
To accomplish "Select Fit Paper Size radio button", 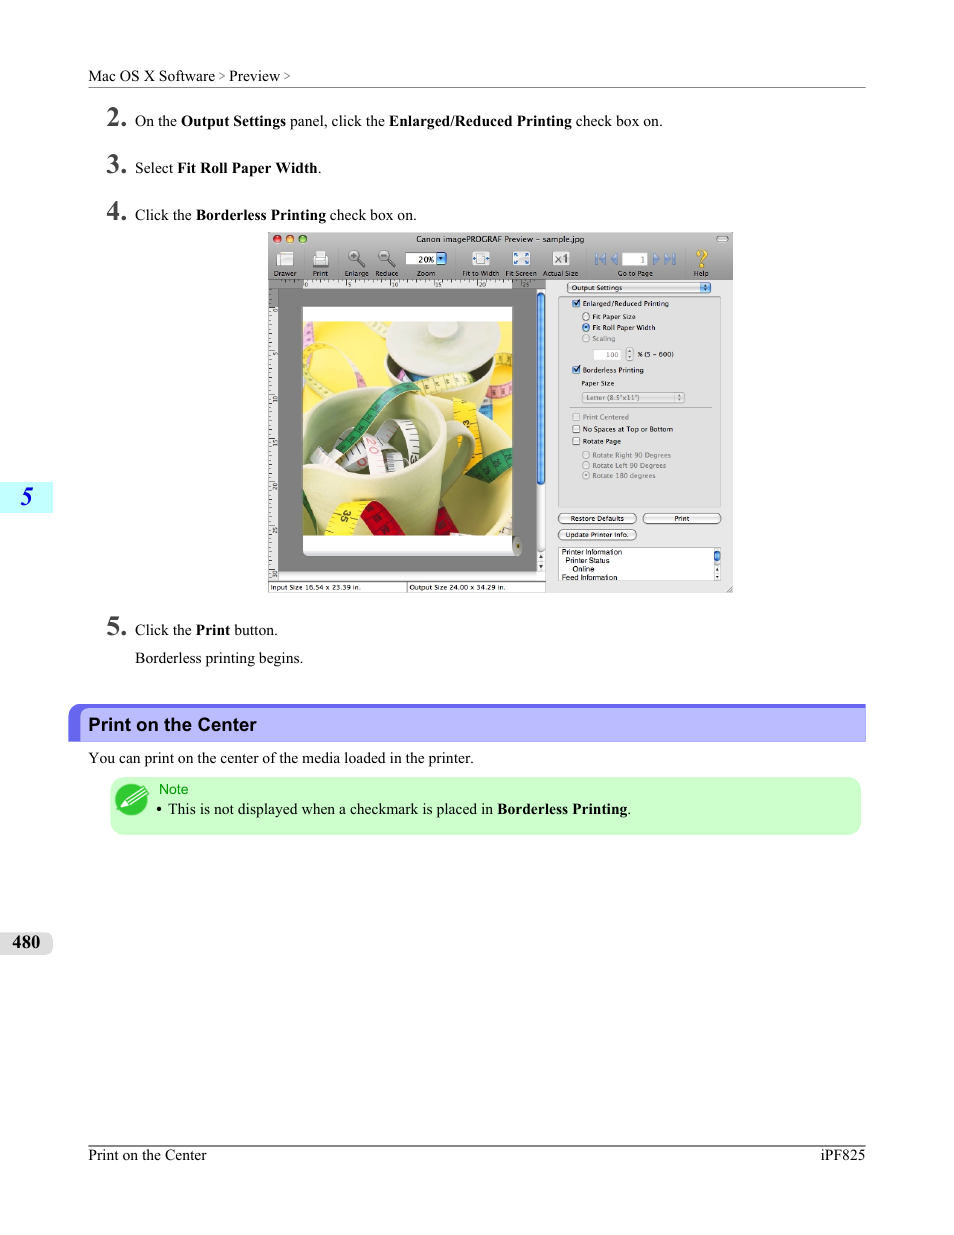I will point(586,316).
